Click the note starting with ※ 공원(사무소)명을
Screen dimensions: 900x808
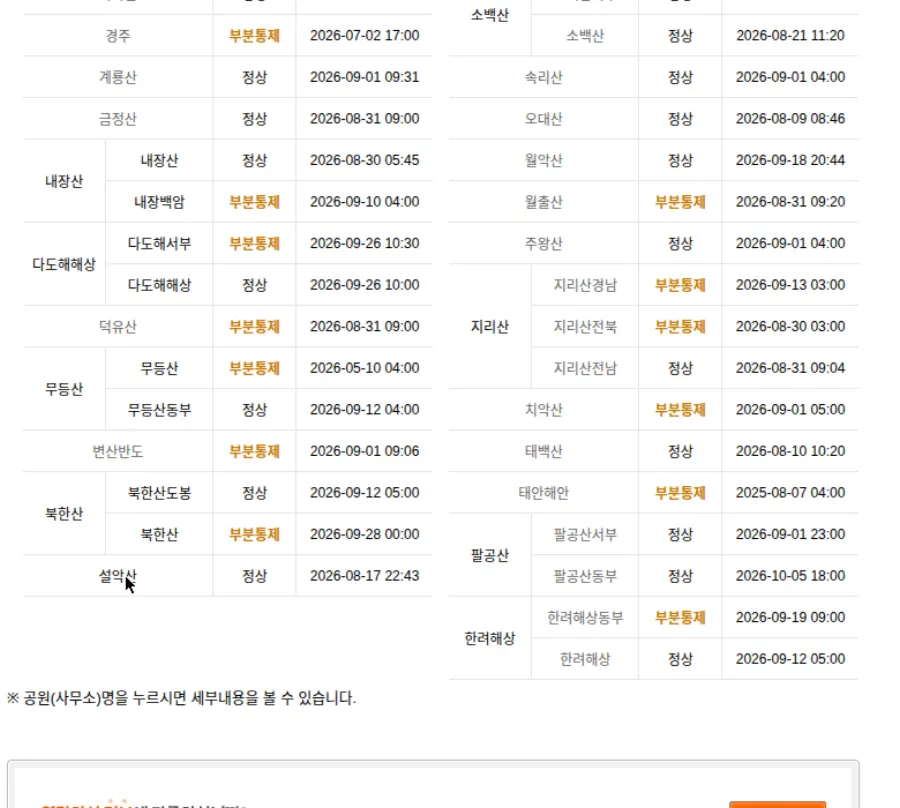point(181,698)
